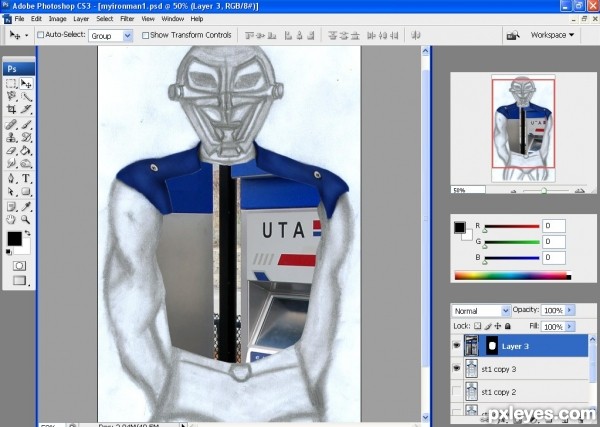Open the Auto-Select Group dropdown
The height and width of the screenshot is (427, 600).
click(128, 36)
